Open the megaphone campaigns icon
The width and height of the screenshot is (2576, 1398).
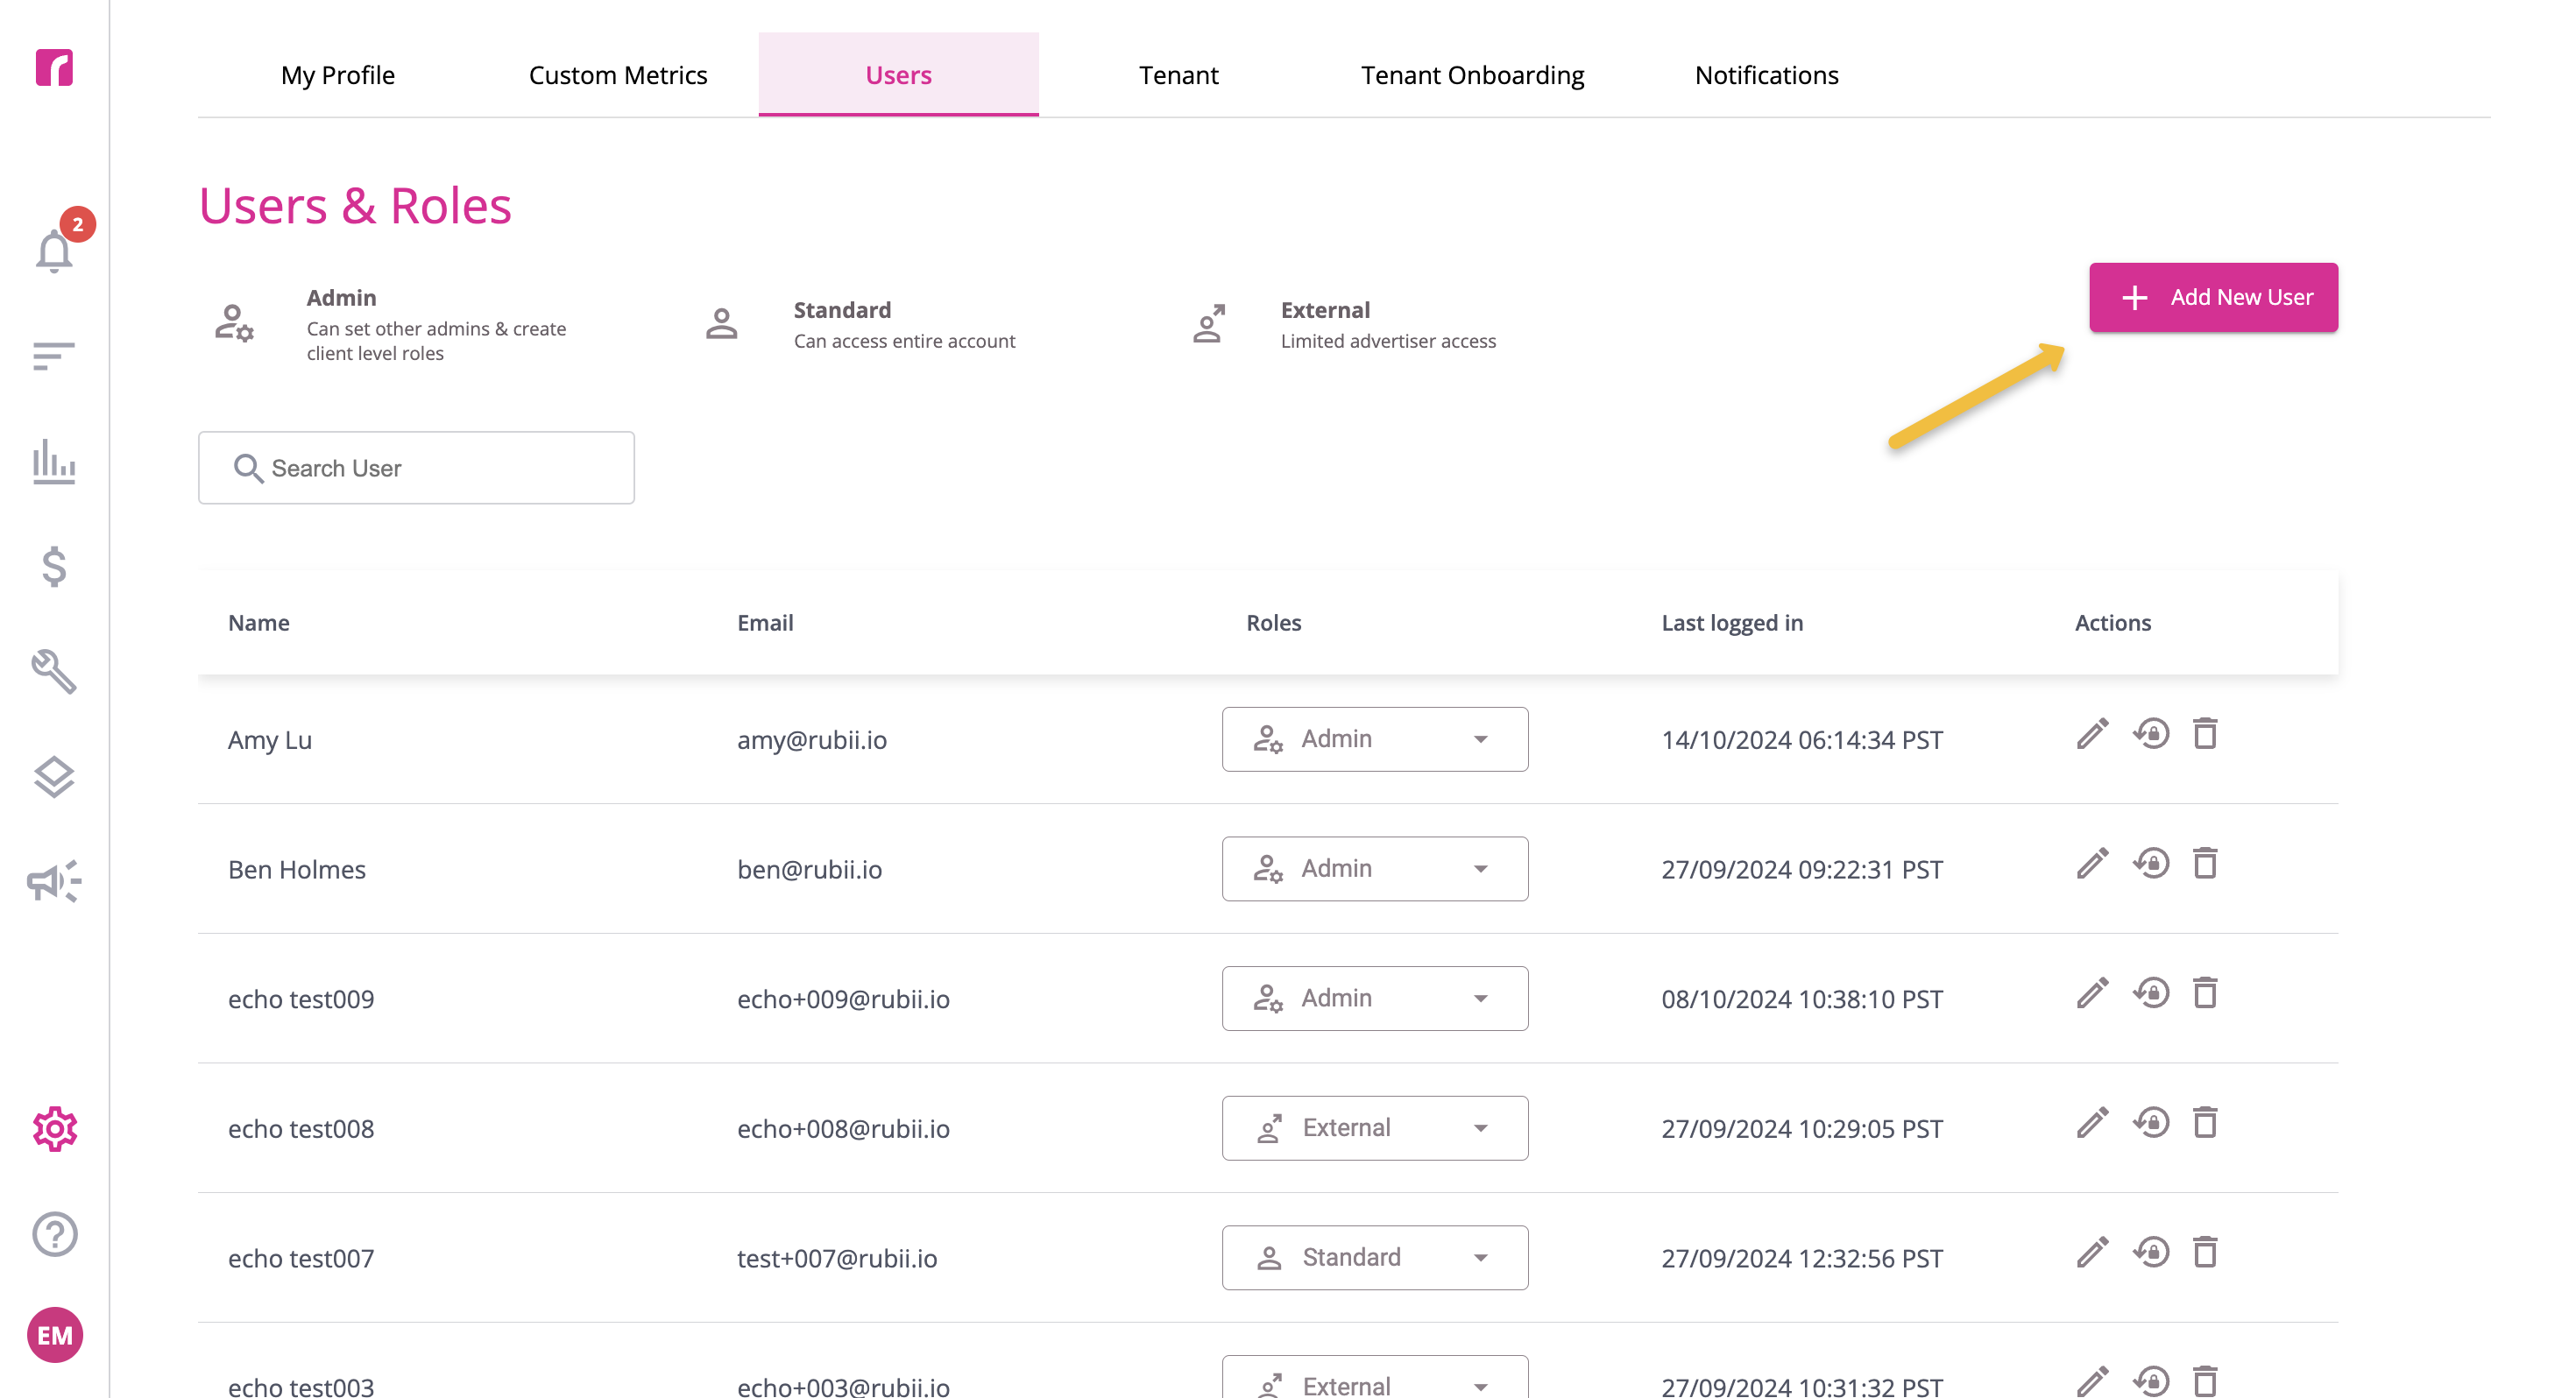[54, 881]
